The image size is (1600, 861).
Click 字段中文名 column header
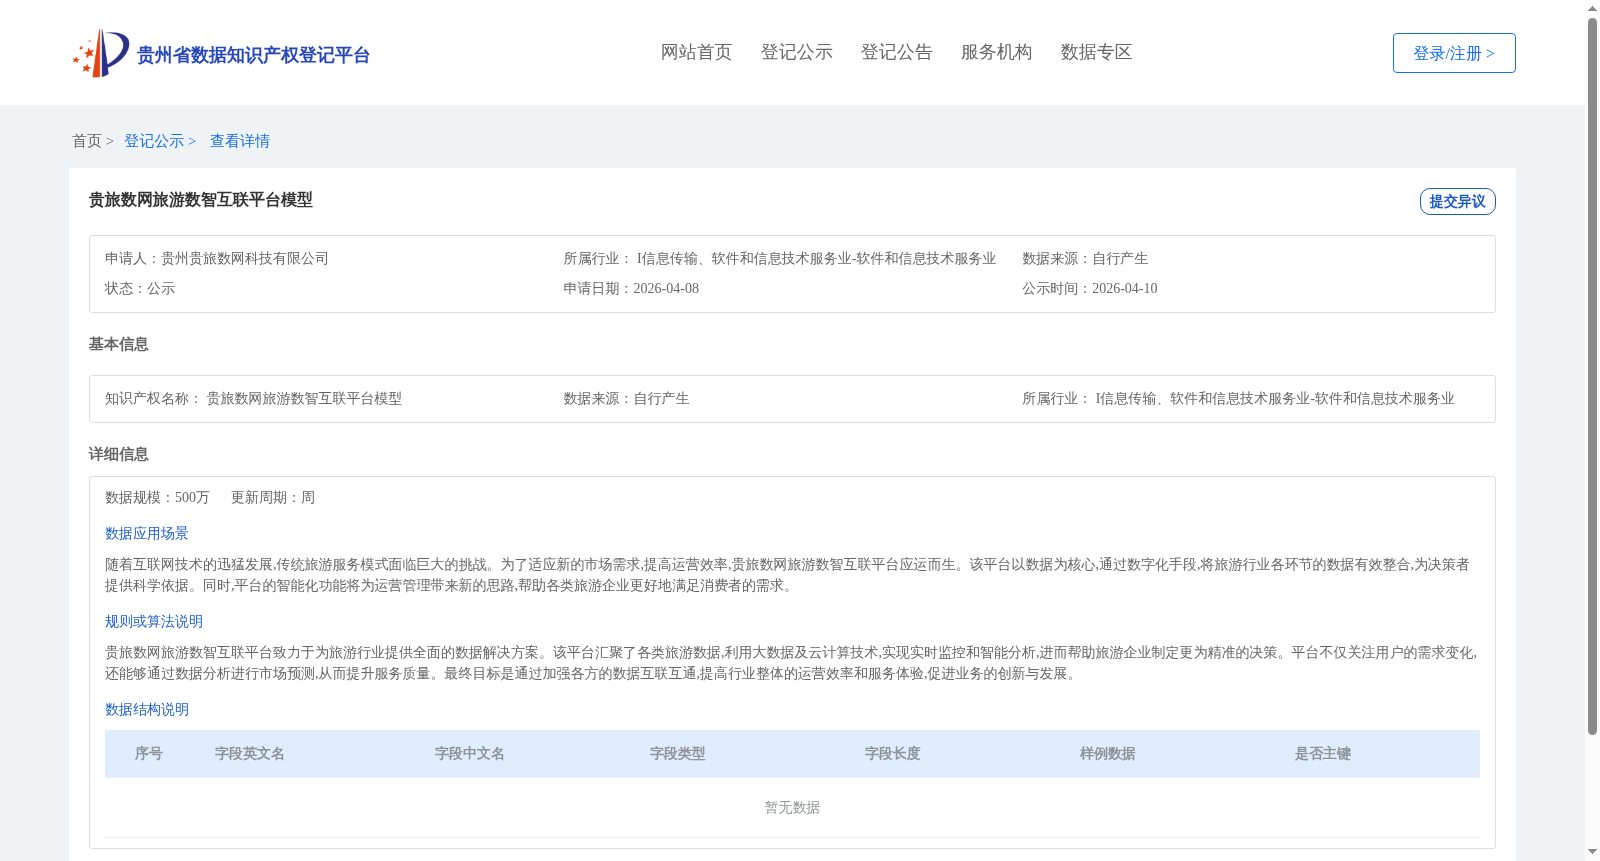(470, 754)
